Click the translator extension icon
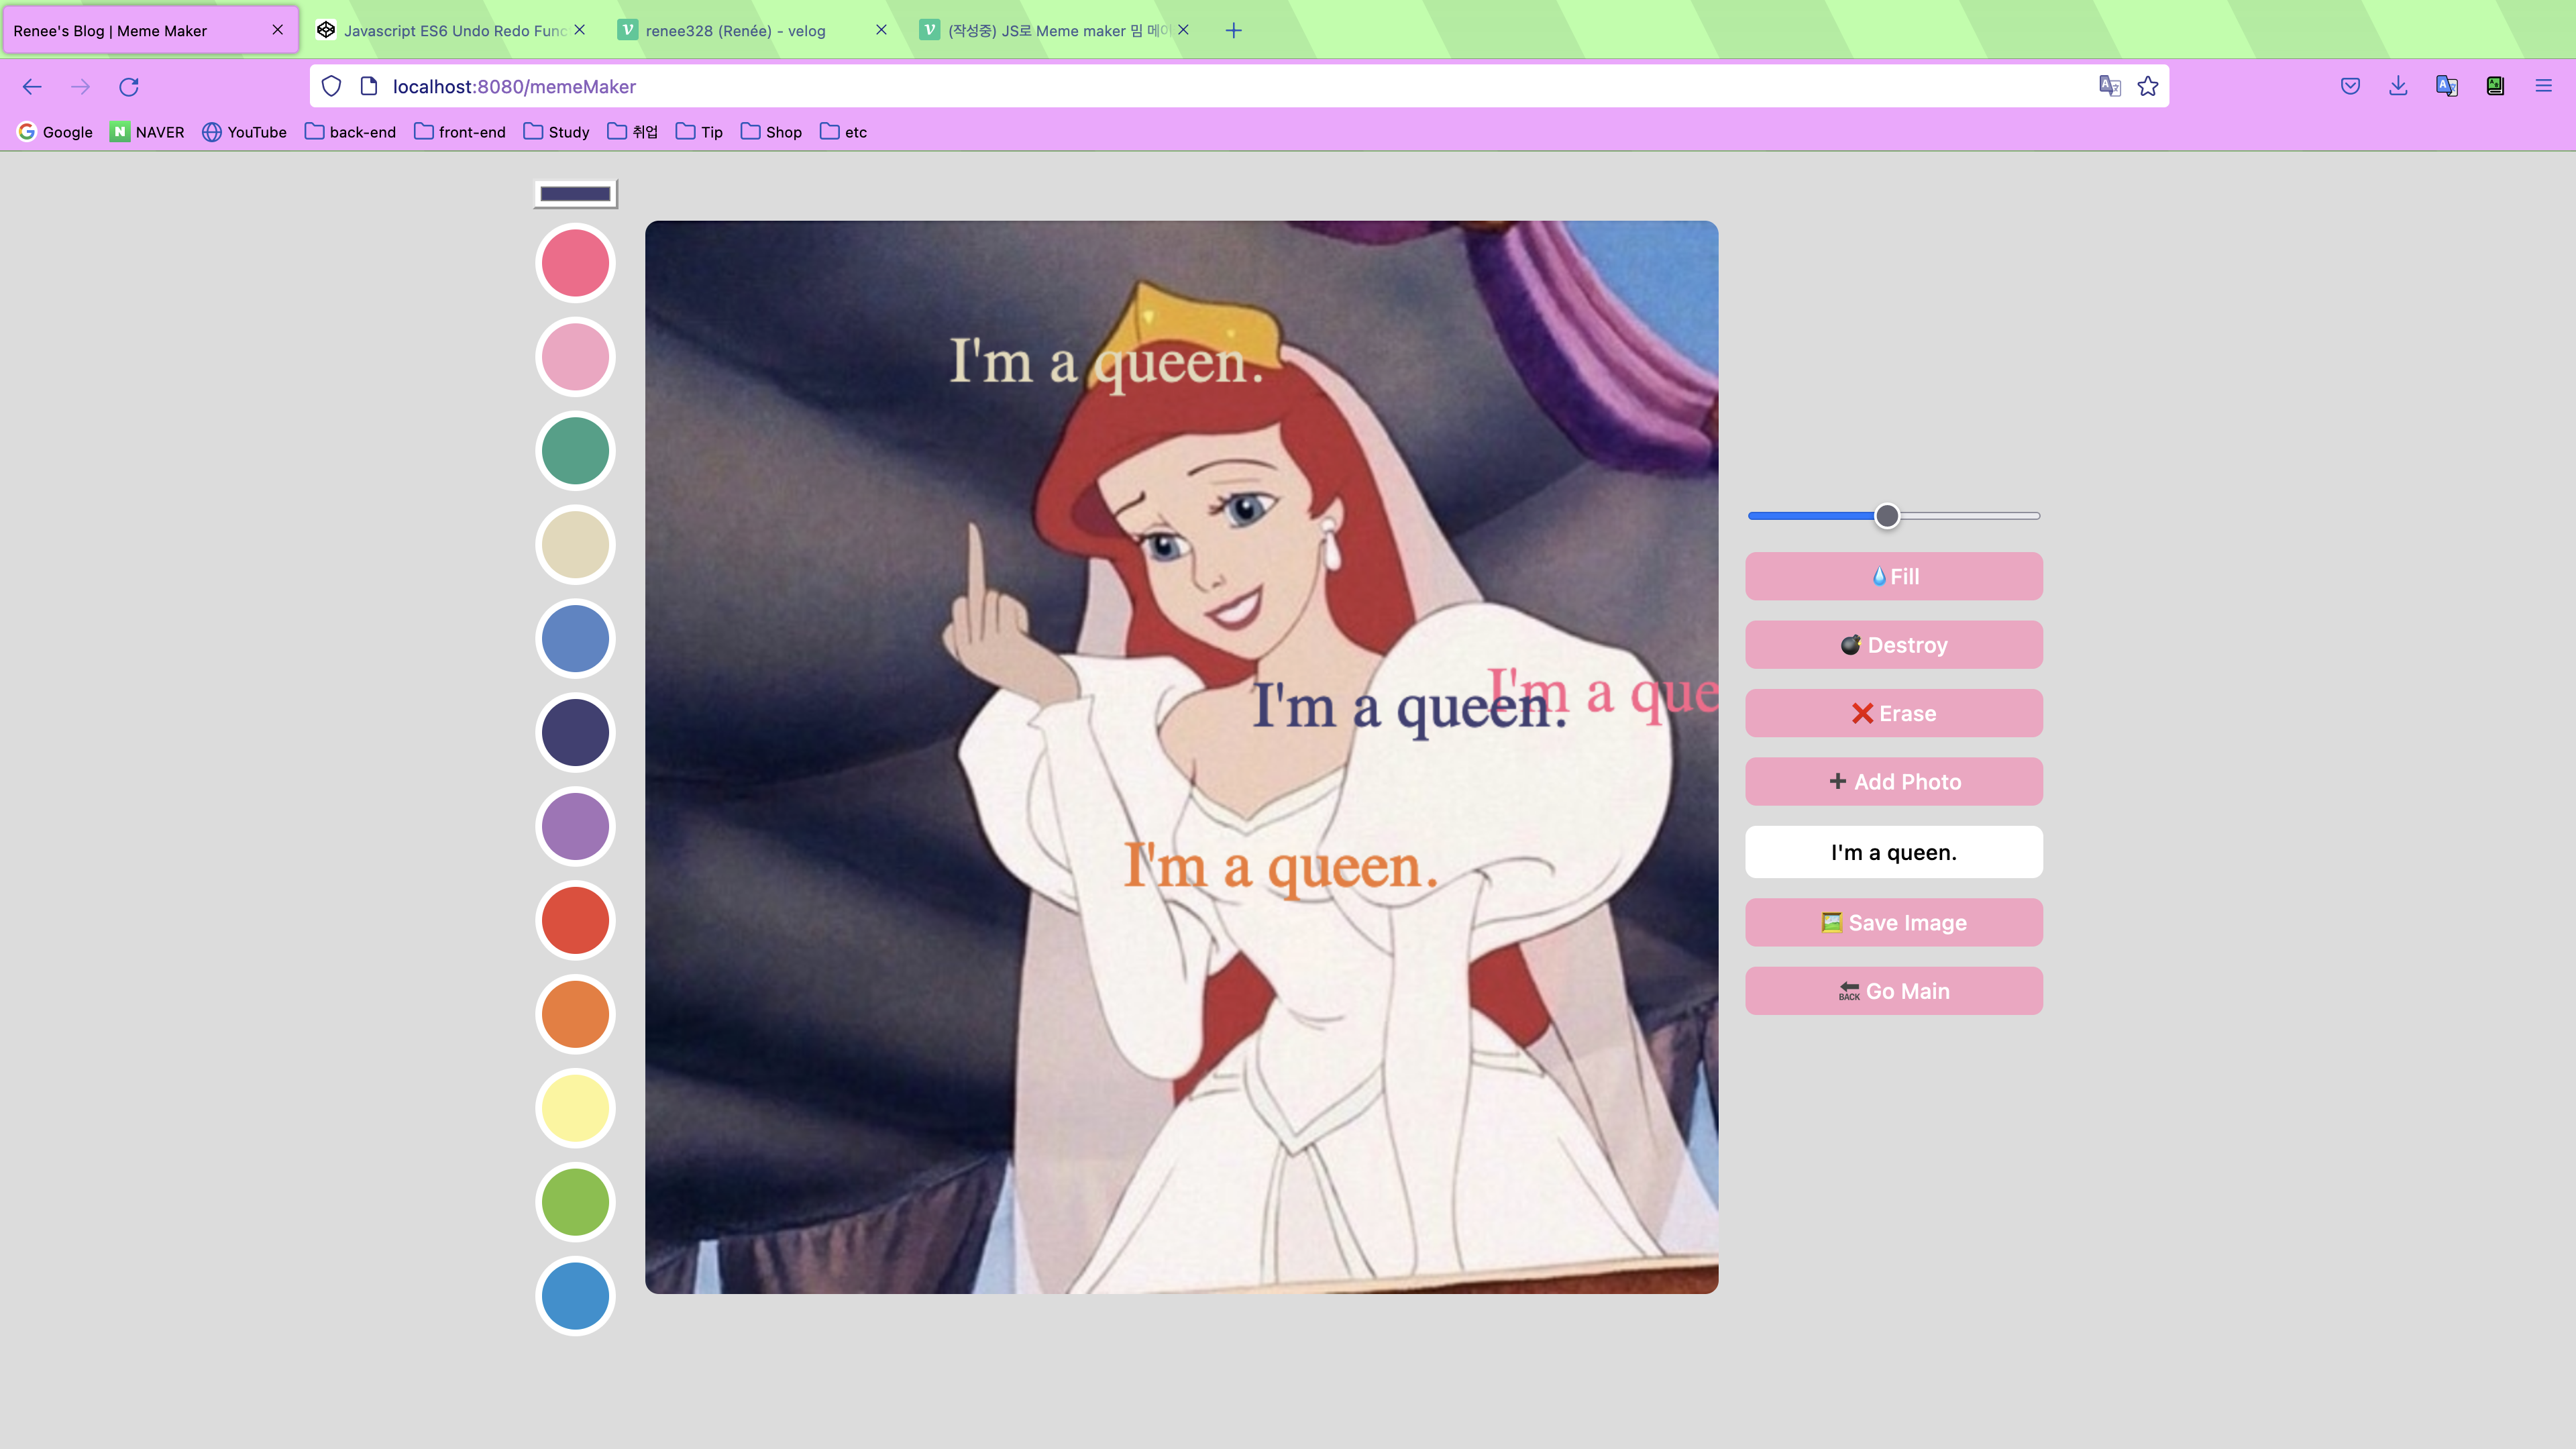 pyautogui.click(x=2446, y=87)
